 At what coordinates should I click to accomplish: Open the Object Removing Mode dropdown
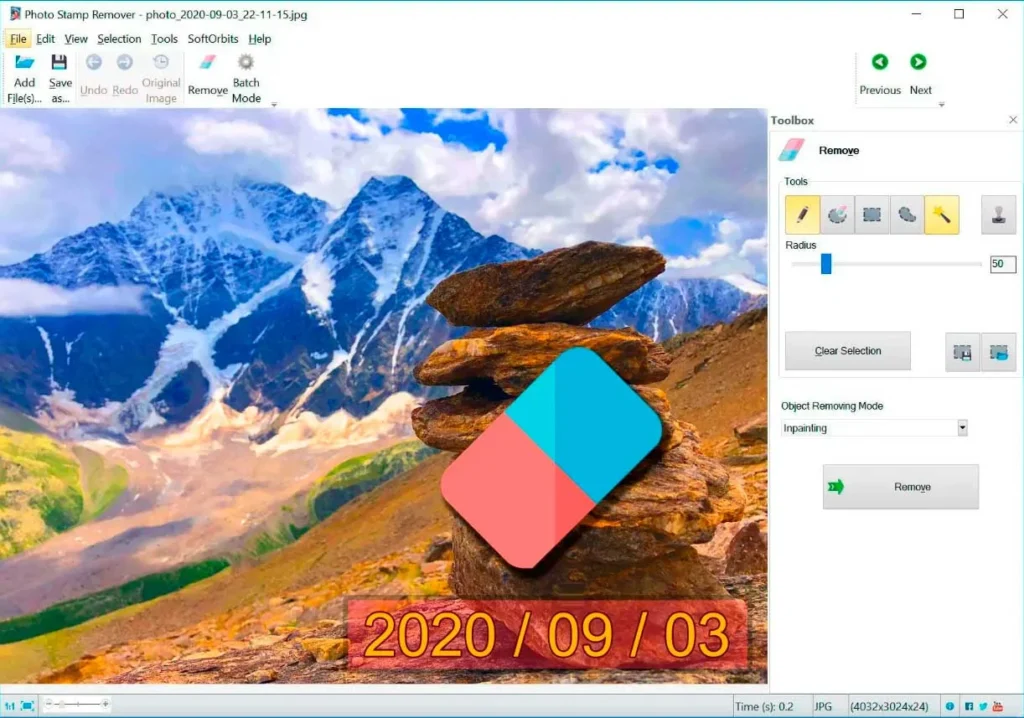(962, 428)
